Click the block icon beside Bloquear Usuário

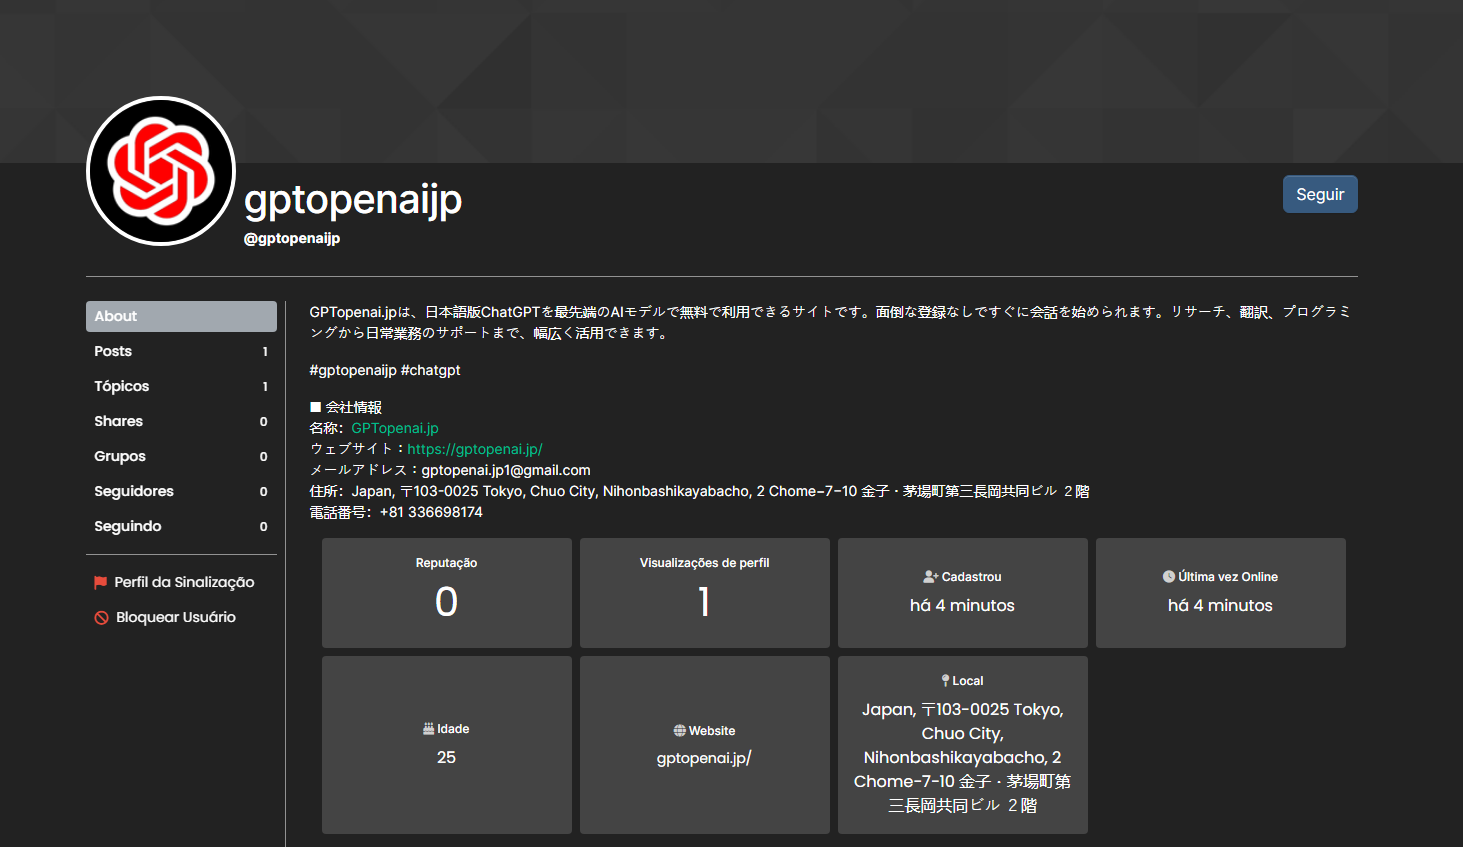tap(101, 617)
